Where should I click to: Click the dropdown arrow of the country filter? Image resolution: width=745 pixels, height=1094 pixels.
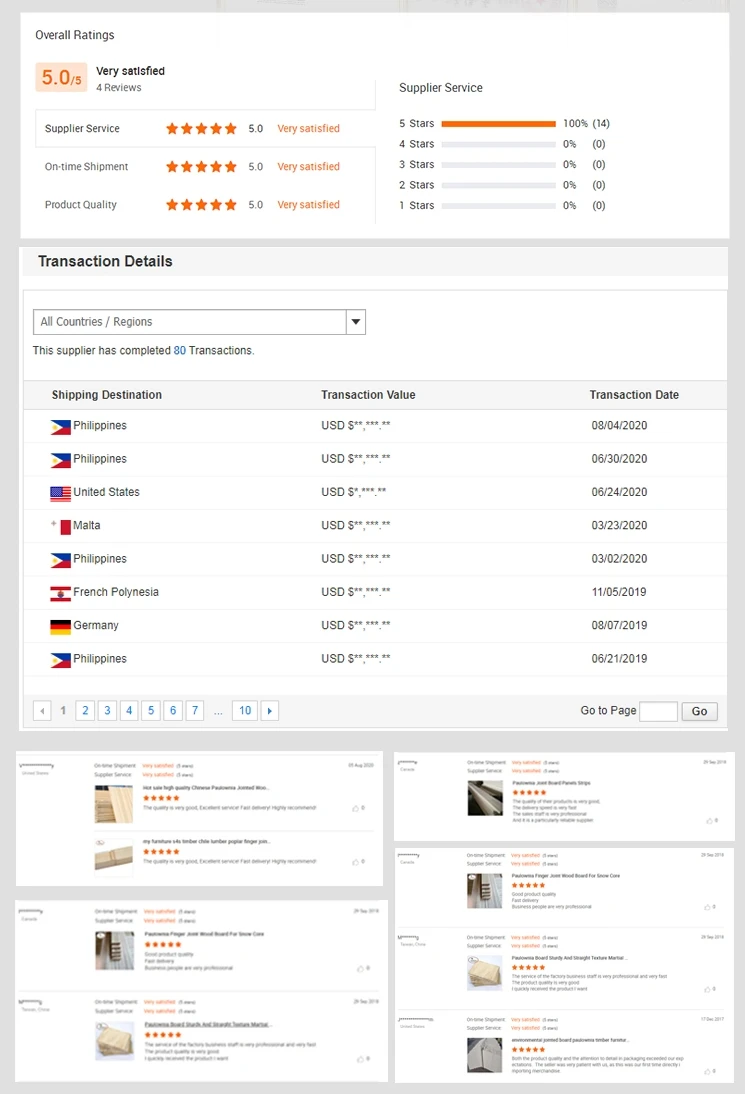pyautogui.click(x=355, y=322)
